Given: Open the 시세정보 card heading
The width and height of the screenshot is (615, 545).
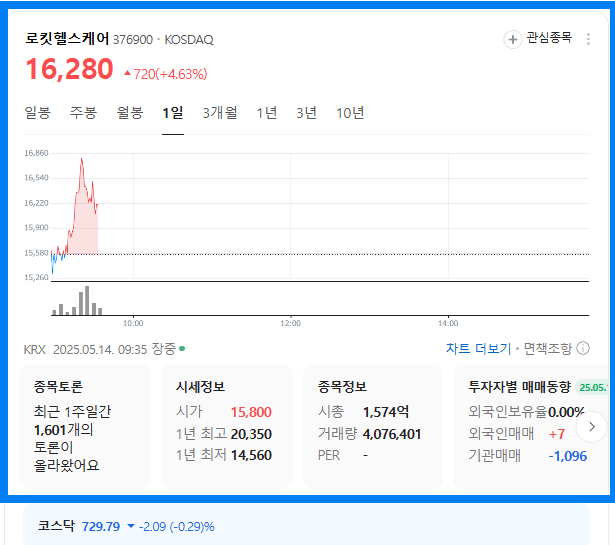Looking at the screenshot, I should tap(200, 387).
